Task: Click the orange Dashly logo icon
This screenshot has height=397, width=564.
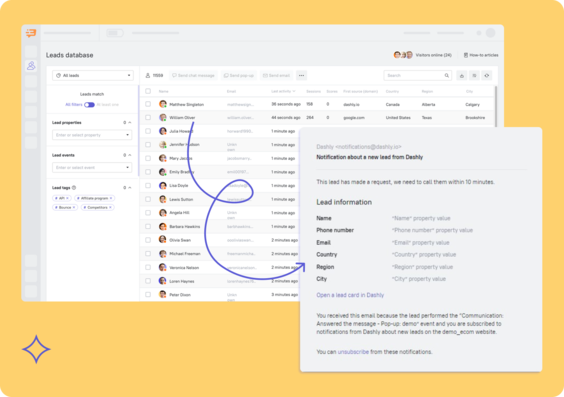Action: click(x=31, y=33)
